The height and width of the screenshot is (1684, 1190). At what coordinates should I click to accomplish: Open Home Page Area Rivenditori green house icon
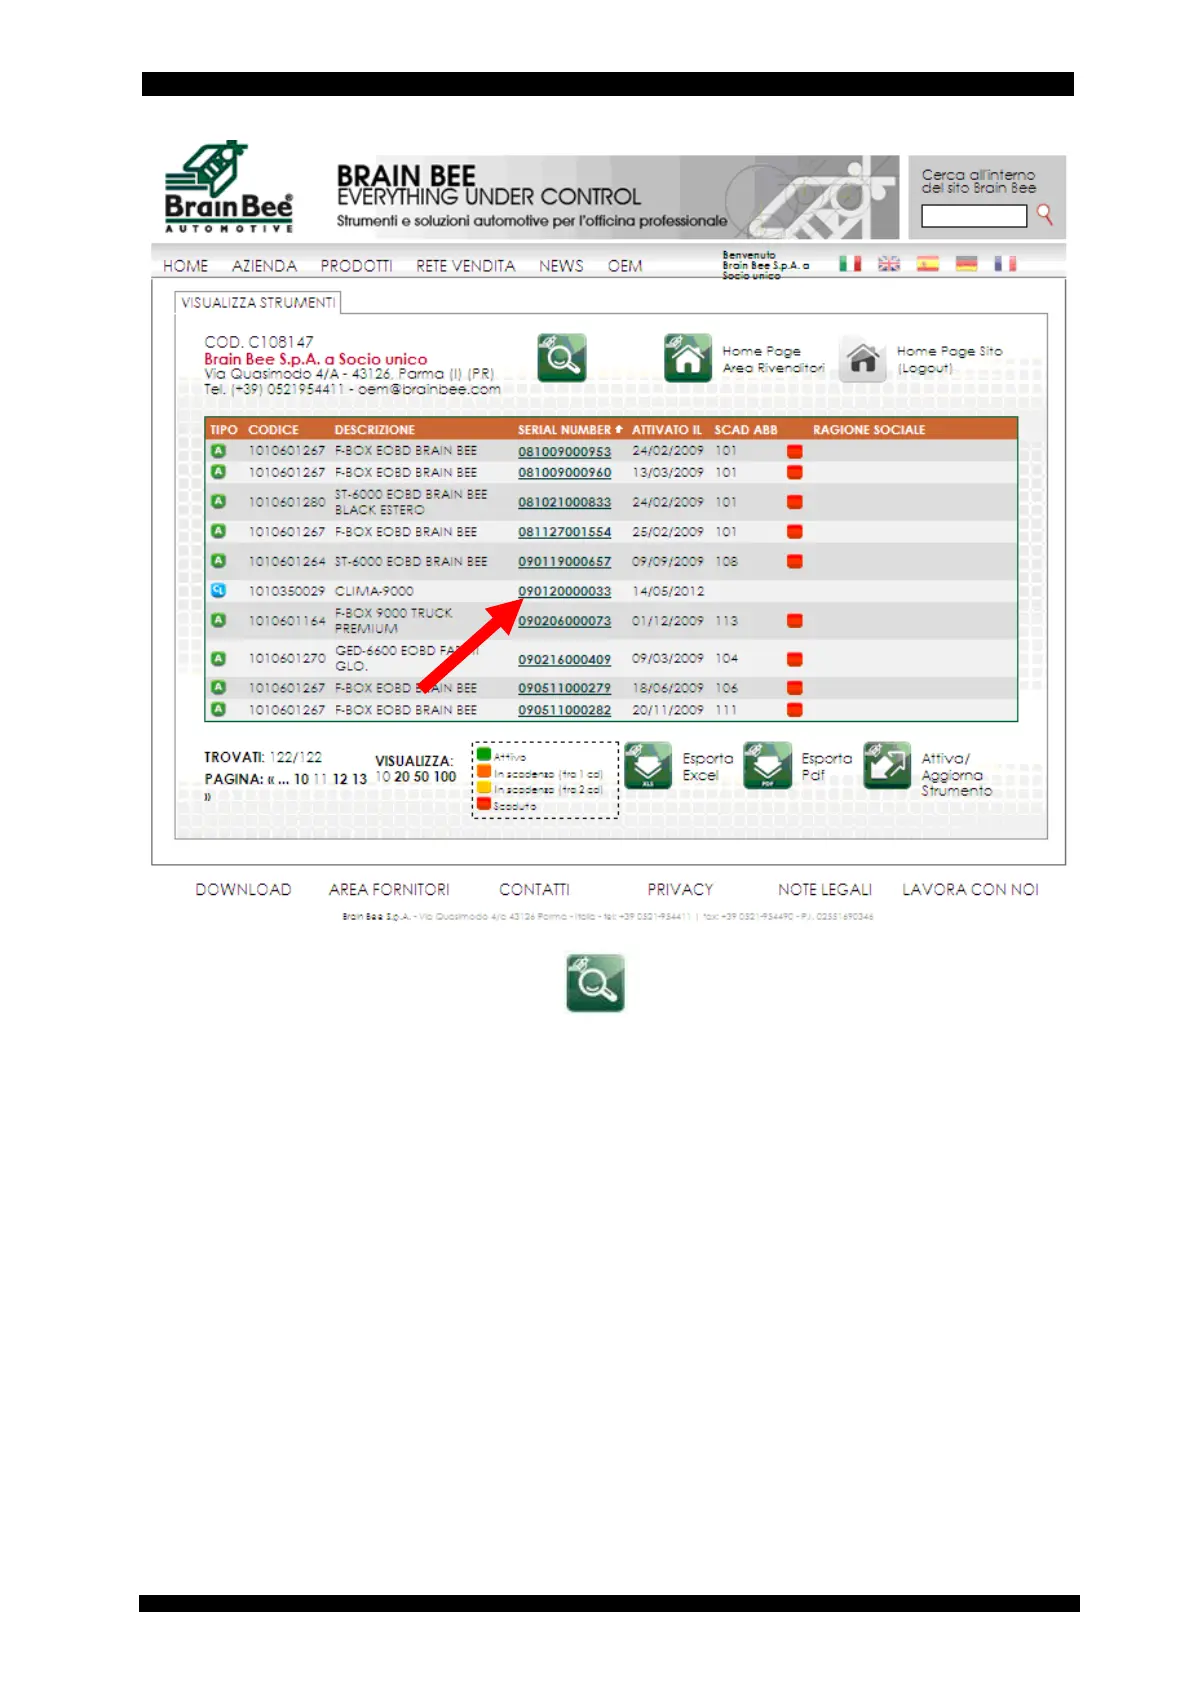tap(688, 358)
